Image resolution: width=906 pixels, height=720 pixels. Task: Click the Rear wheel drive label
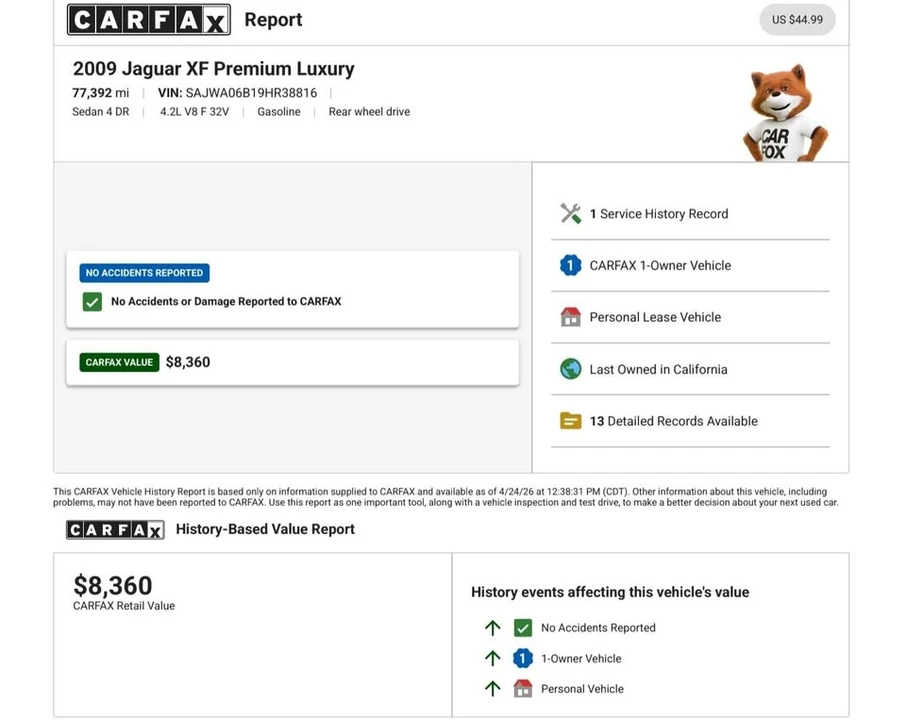369,112
